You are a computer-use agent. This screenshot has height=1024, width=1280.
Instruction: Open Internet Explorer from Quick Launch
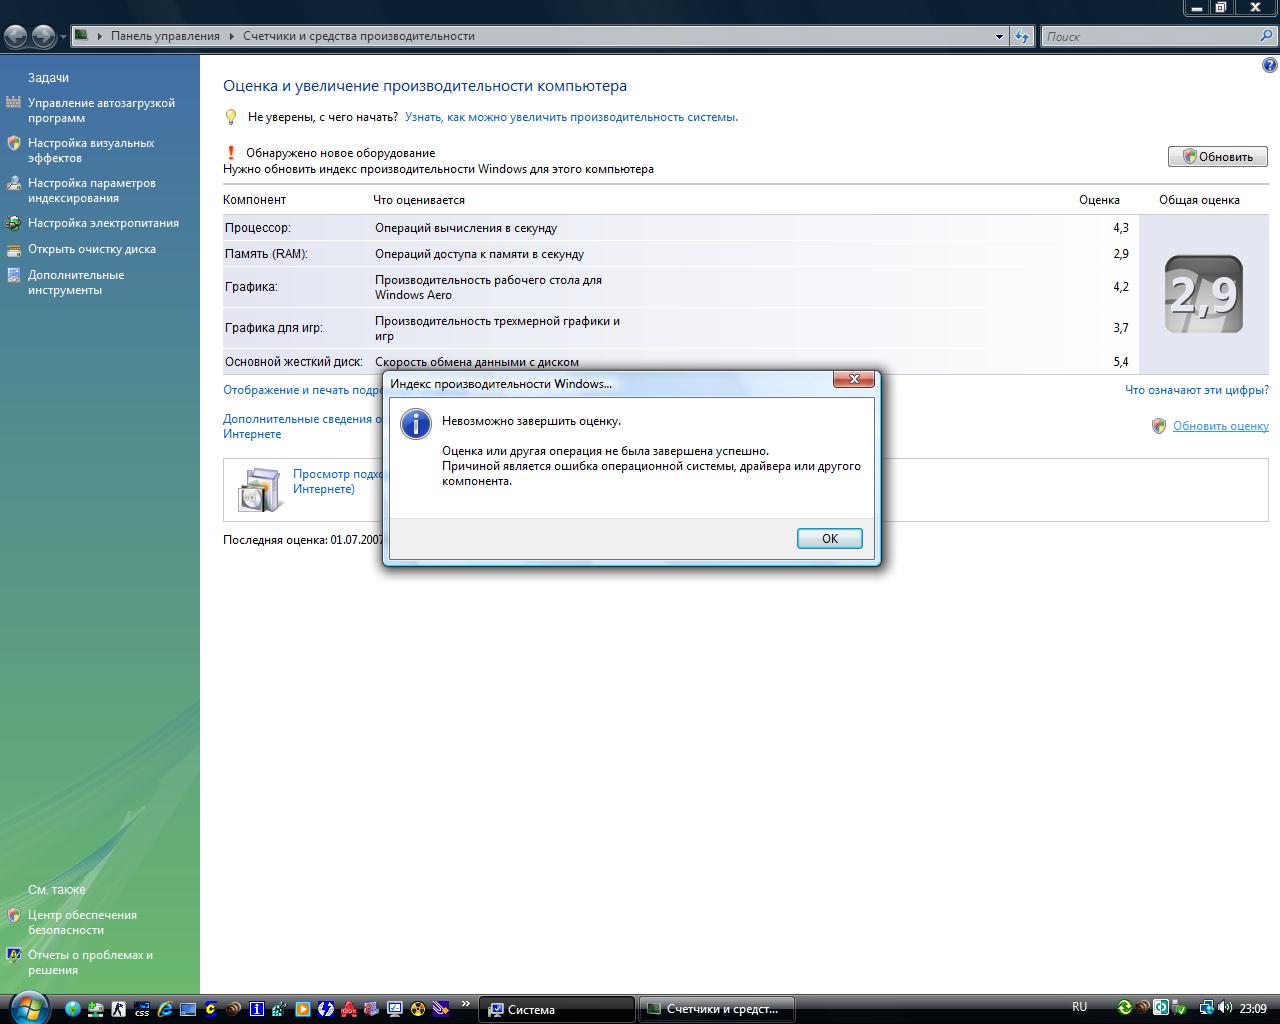[165, 1009]
